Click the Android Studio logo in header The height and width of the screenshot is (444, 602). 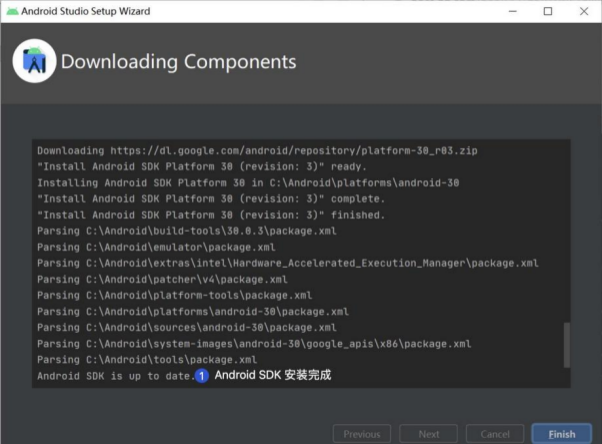[x=34, y=62]
